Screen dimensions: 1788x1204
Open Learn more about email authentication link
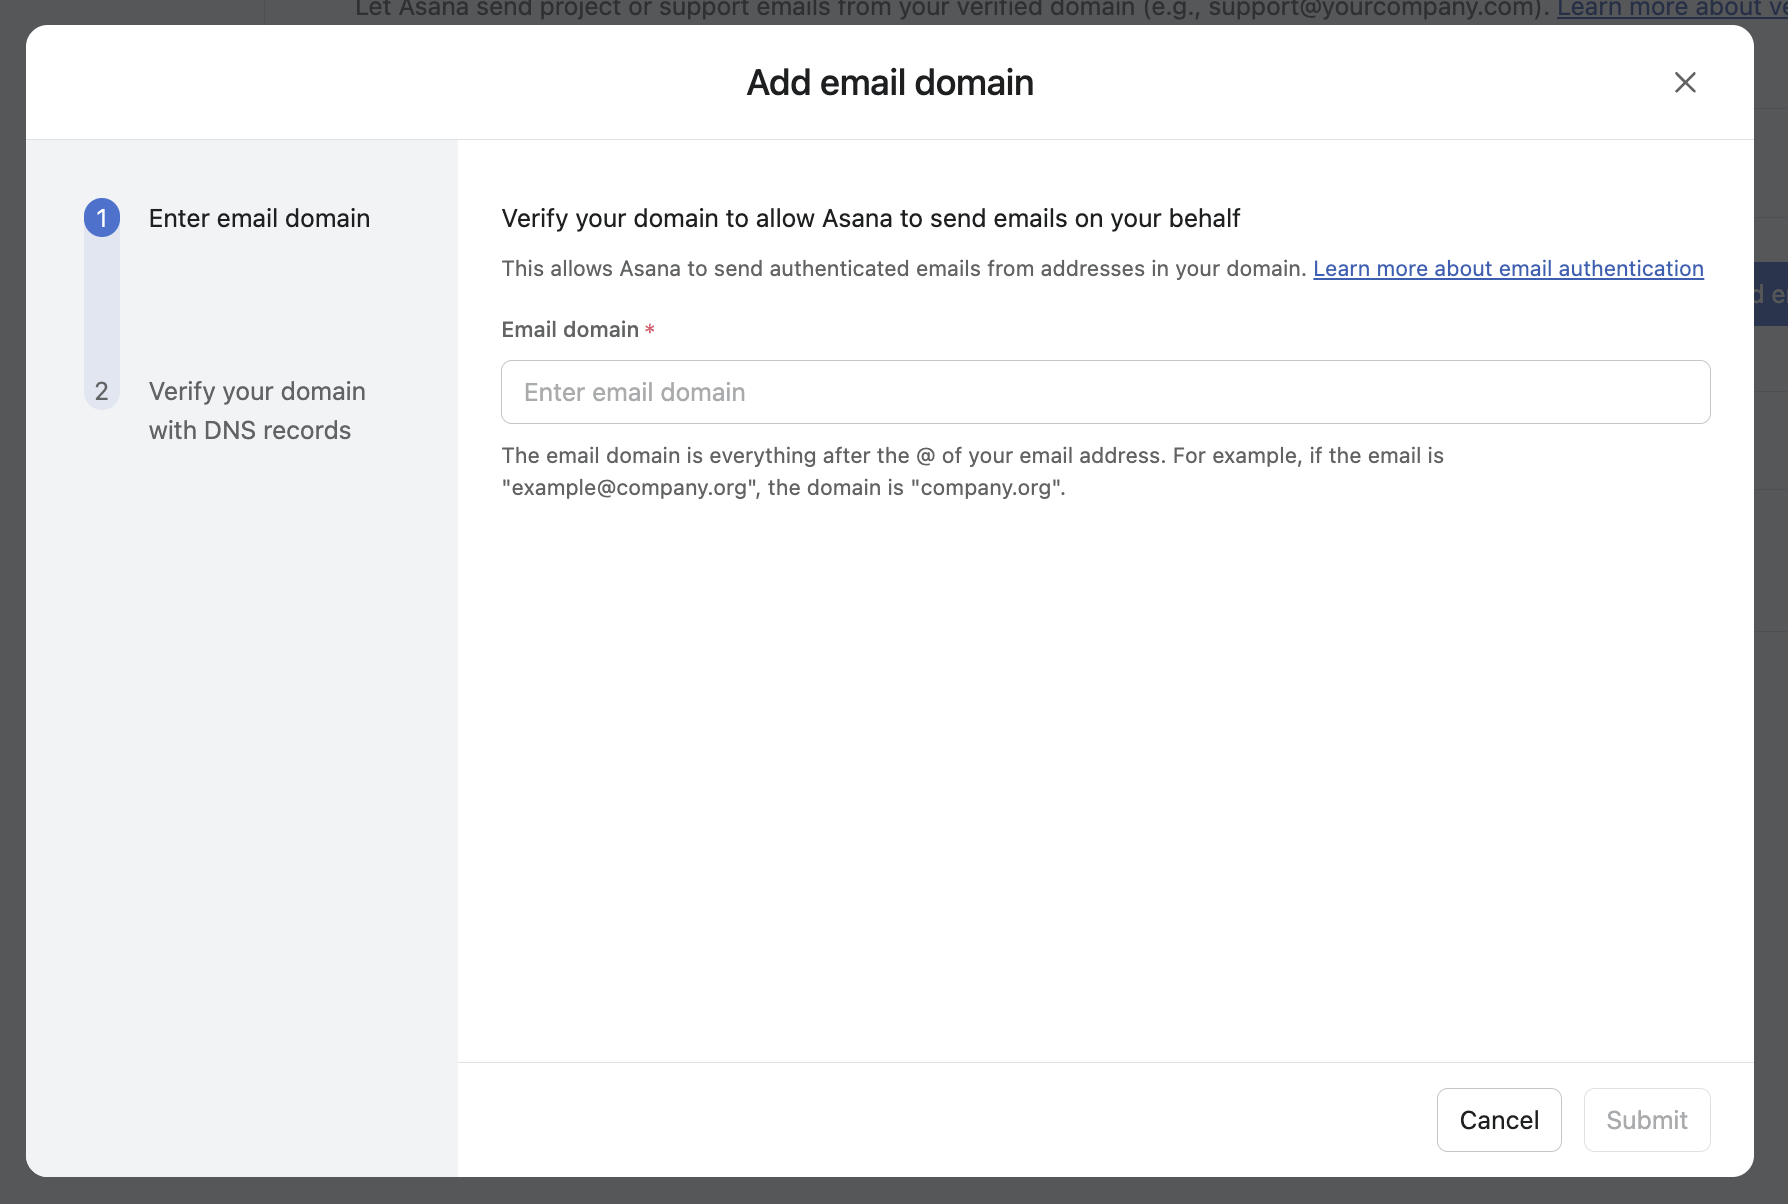[1508, 269]
